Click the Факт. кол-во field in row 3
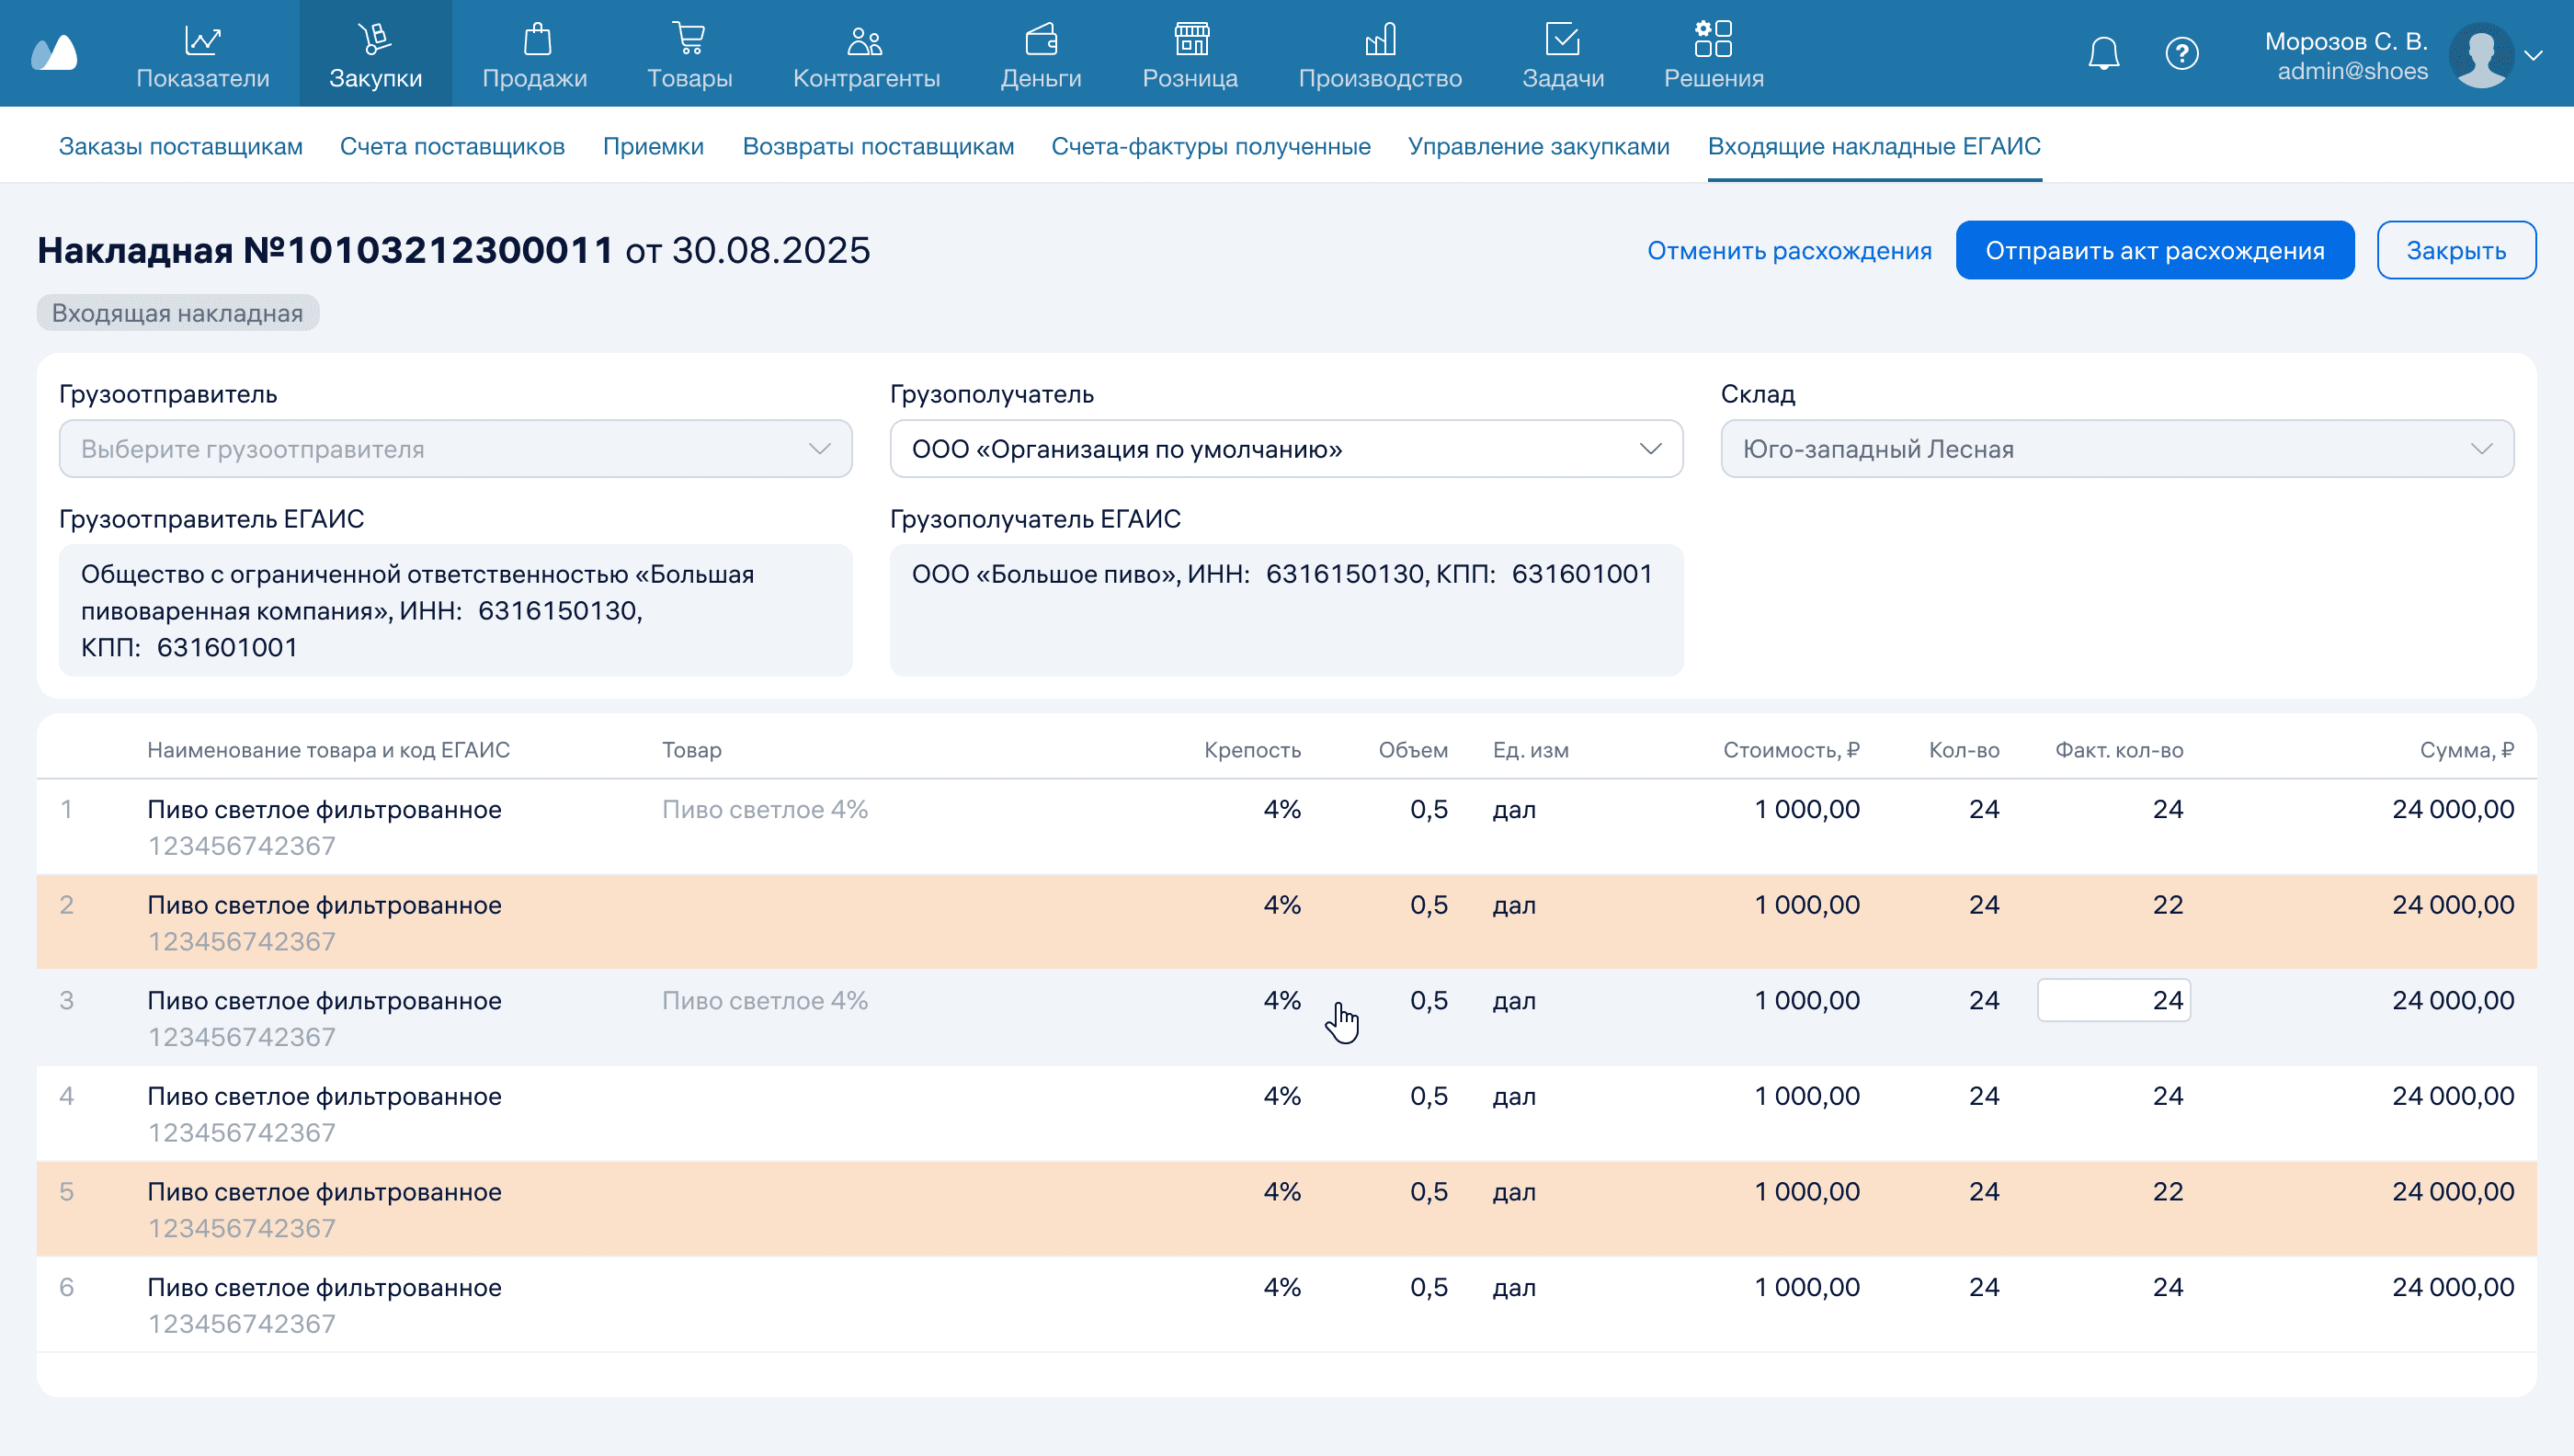Viewport: 2574px width, 1456px height. pyautogui.click(x=2113, y=1000)
